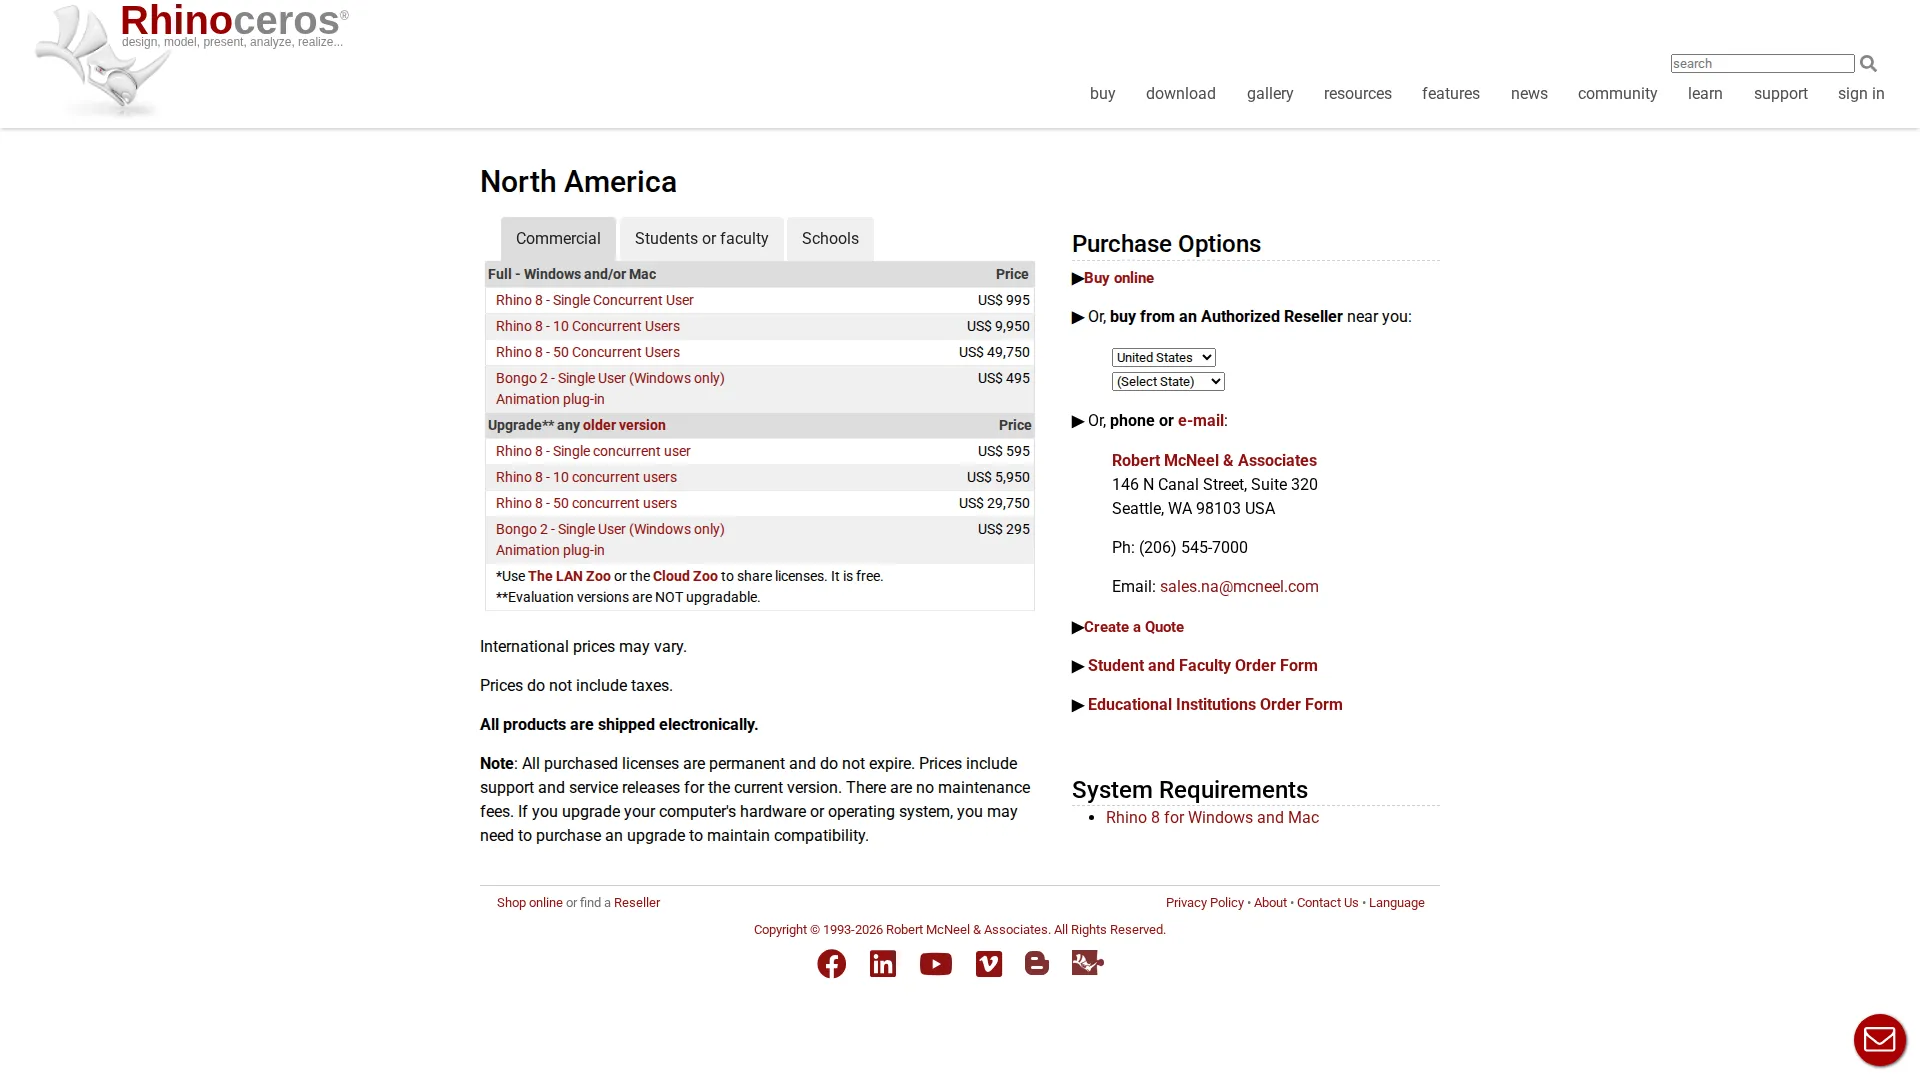Open Robert McNeel & Associates link
The height and width of the screenshot is (1080, 1920).
click(1214, 460)
